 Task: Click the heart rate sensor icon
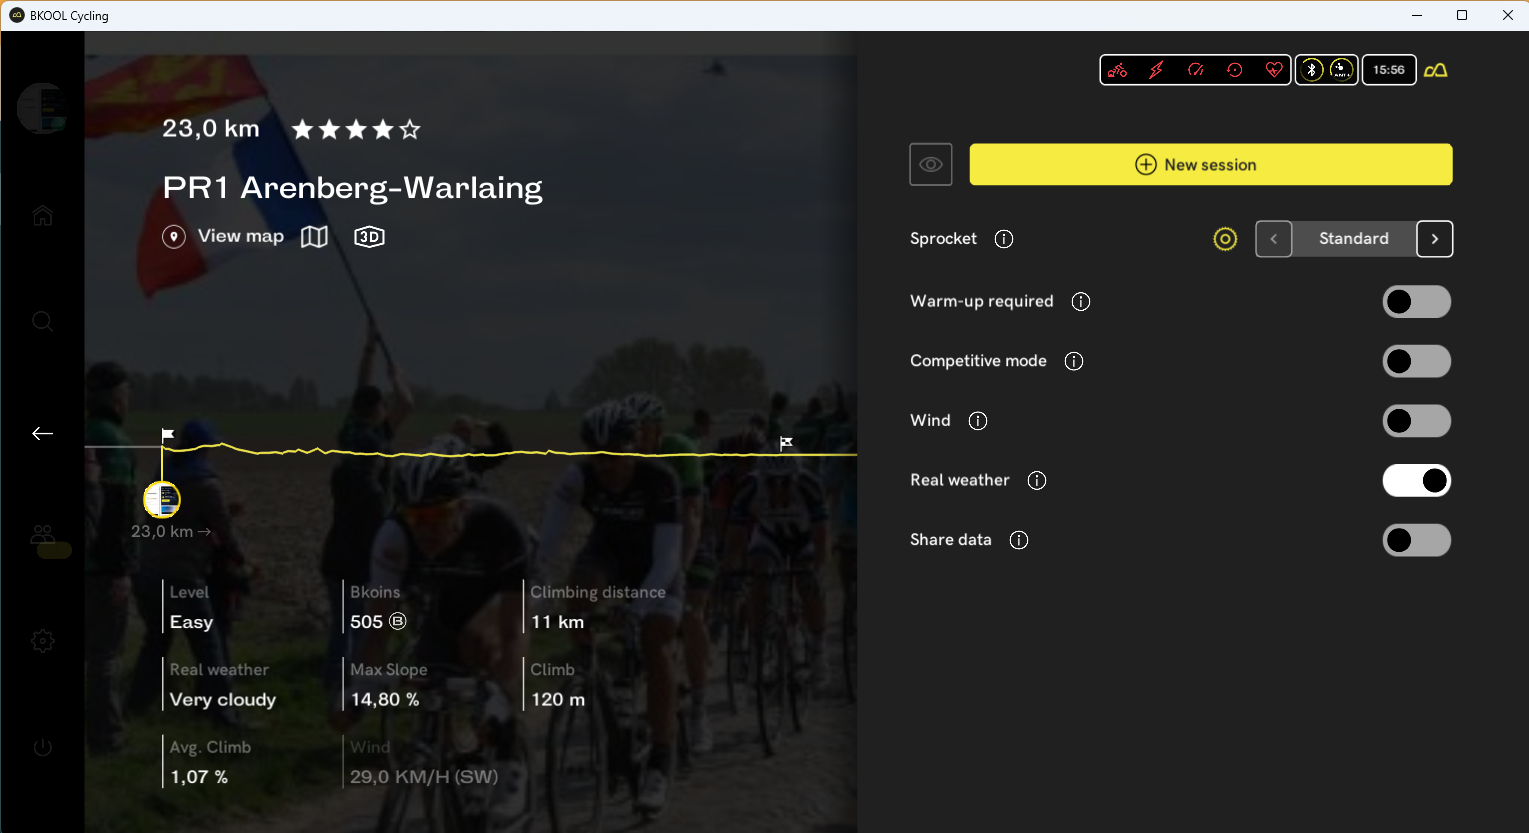[x=1273, y=70]
